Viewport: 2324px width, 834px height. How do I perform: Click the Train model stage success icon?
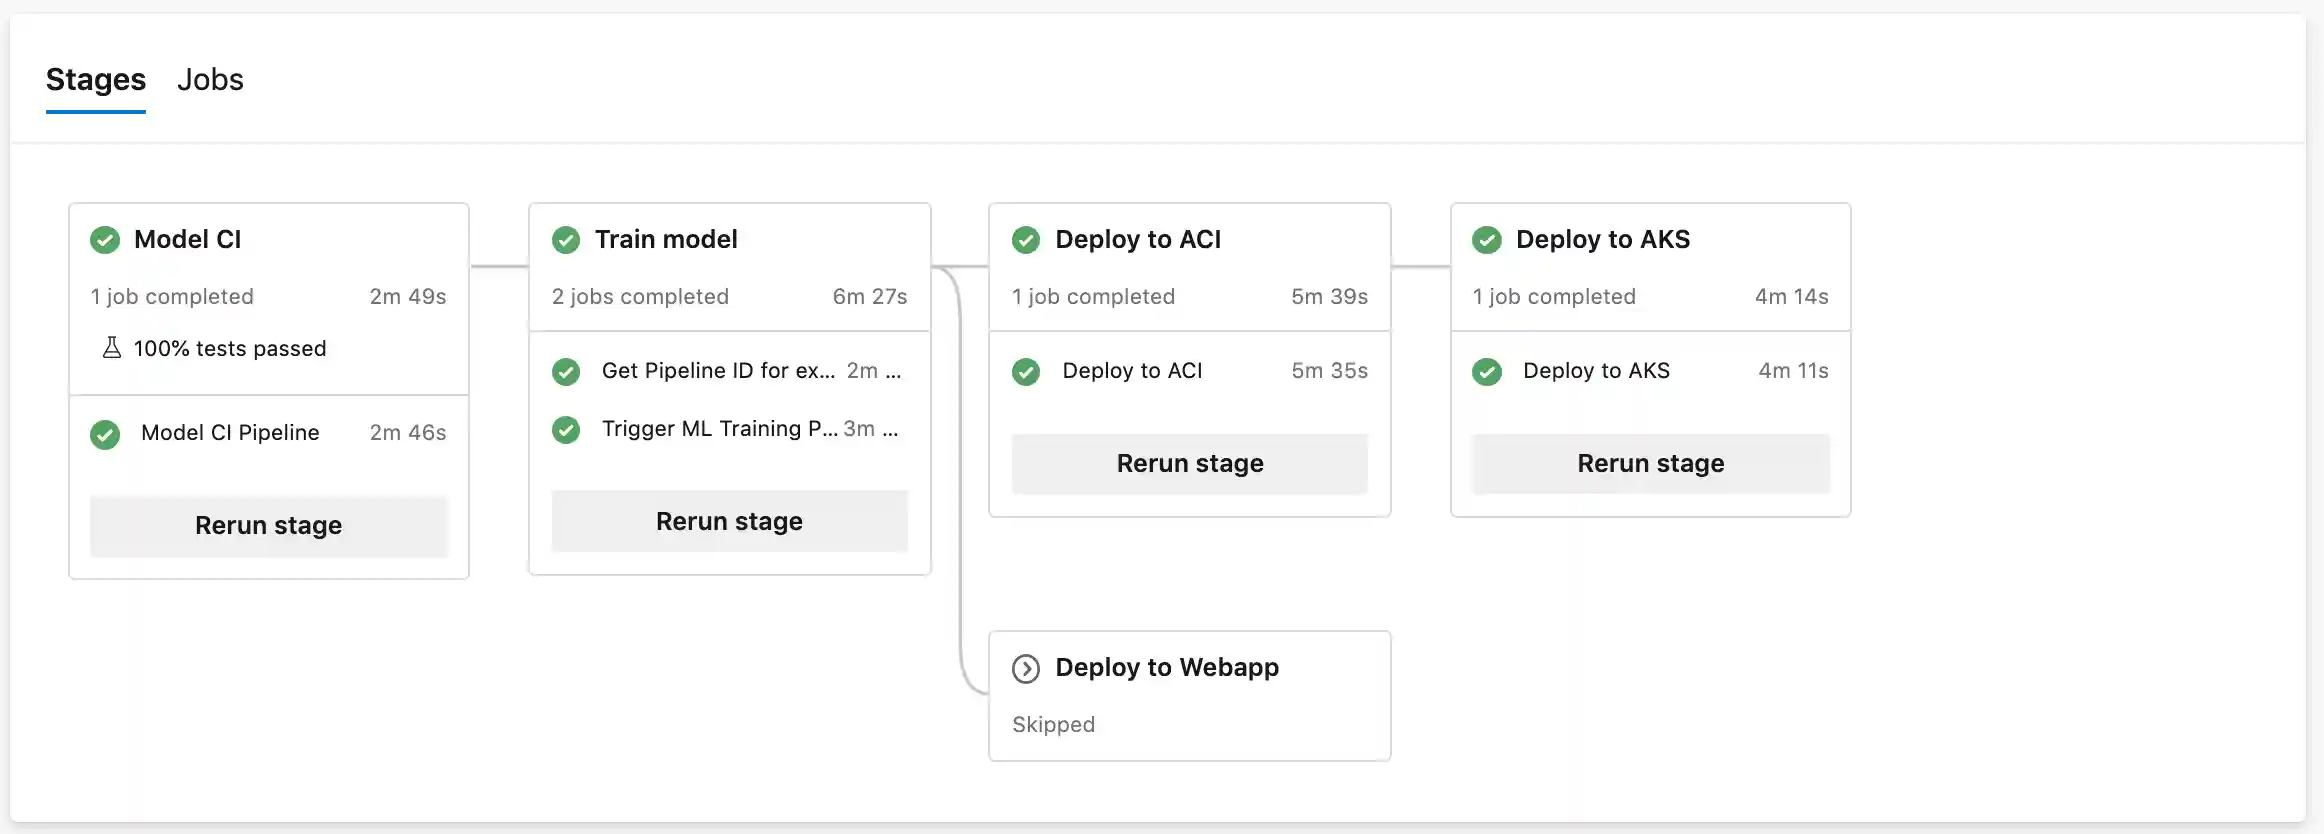click(566, 240)
